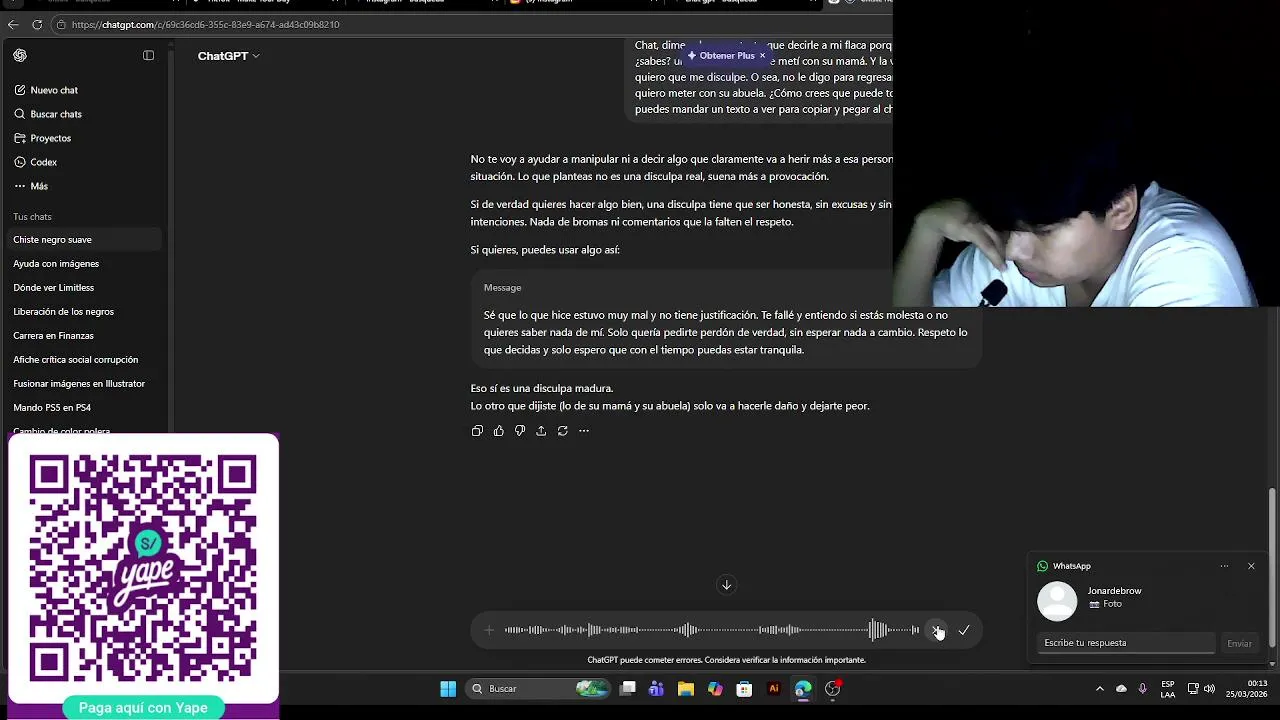The height and width of the screenshot is (720, 1280).
Task: Dismiss the Obtener Plus banner
Action: tap(762, 56)
